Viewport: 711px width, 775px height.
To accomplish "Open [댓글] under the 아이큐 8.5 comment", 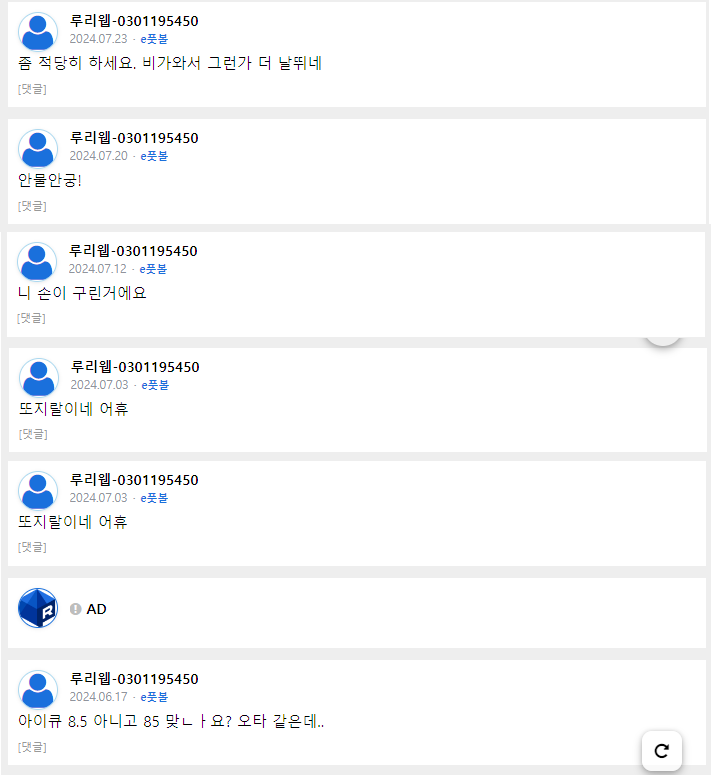I will coord(32,747).
